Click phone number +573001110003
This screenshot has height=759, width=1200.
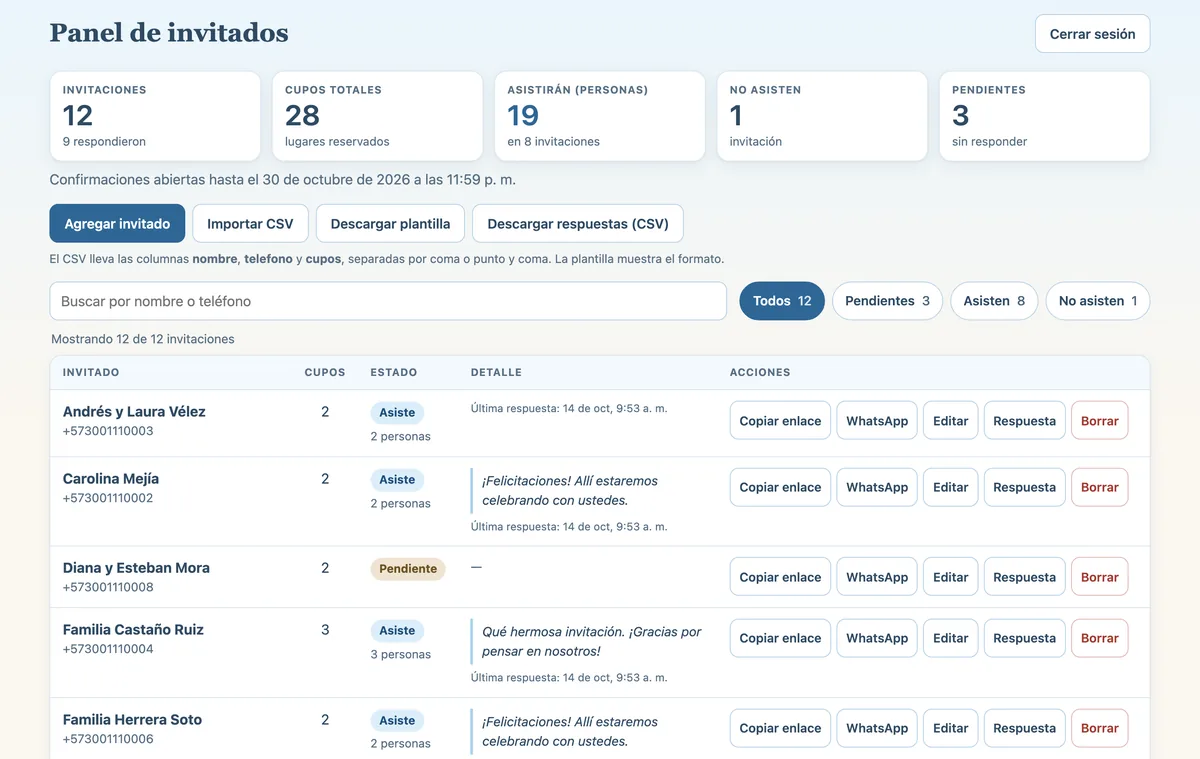point(108,431)
